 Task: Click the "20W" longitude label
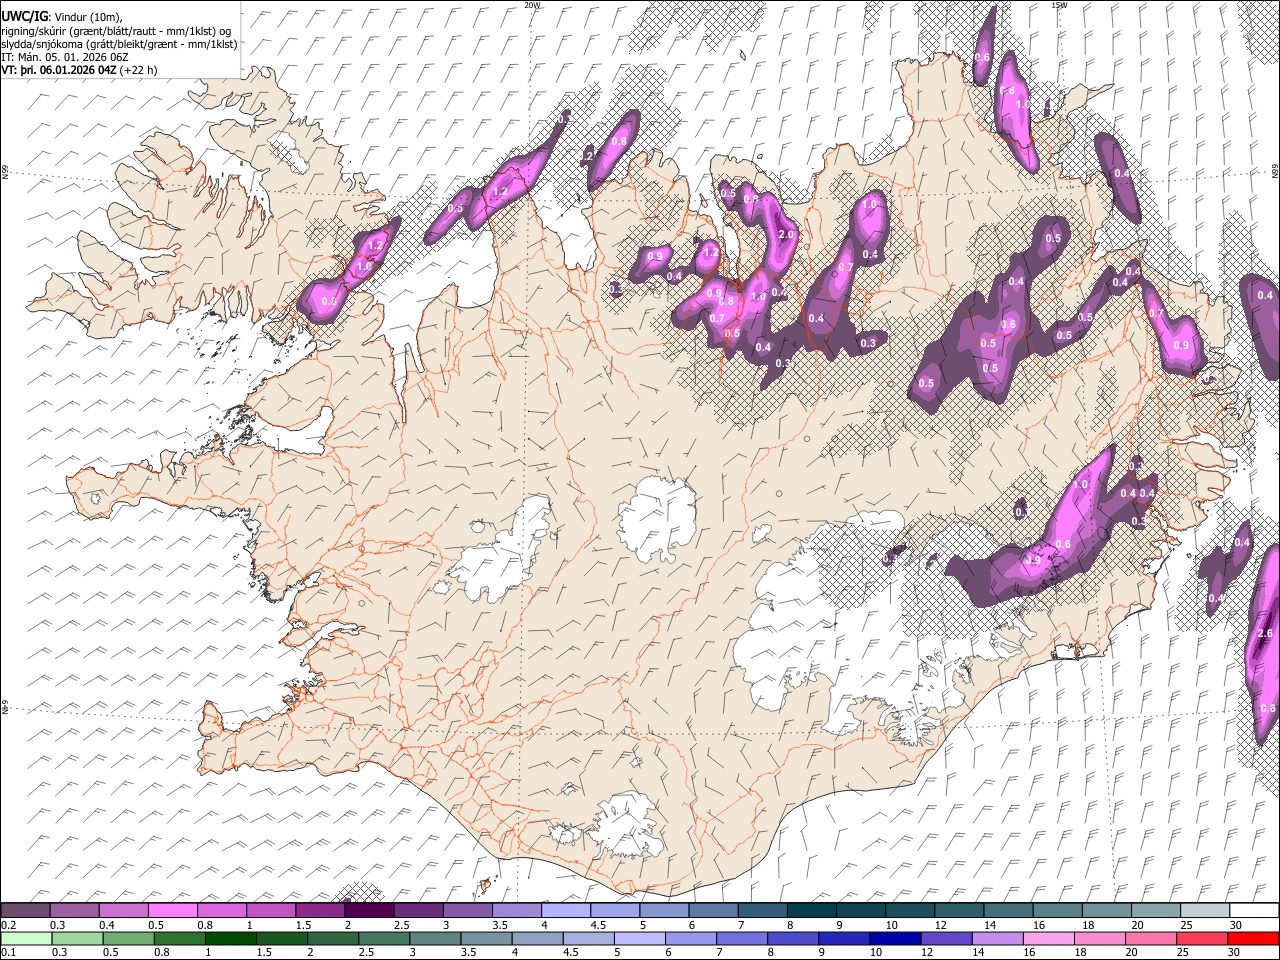click(532, 5)
